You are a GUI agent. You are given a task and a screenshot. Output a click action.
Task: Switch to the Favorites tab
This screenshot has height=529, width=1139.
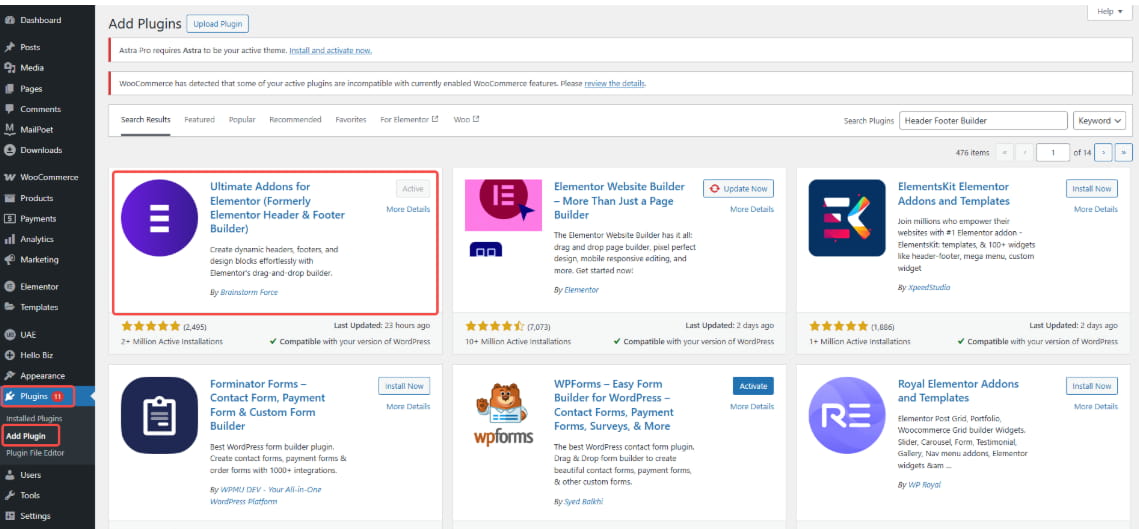click(351, 120)
